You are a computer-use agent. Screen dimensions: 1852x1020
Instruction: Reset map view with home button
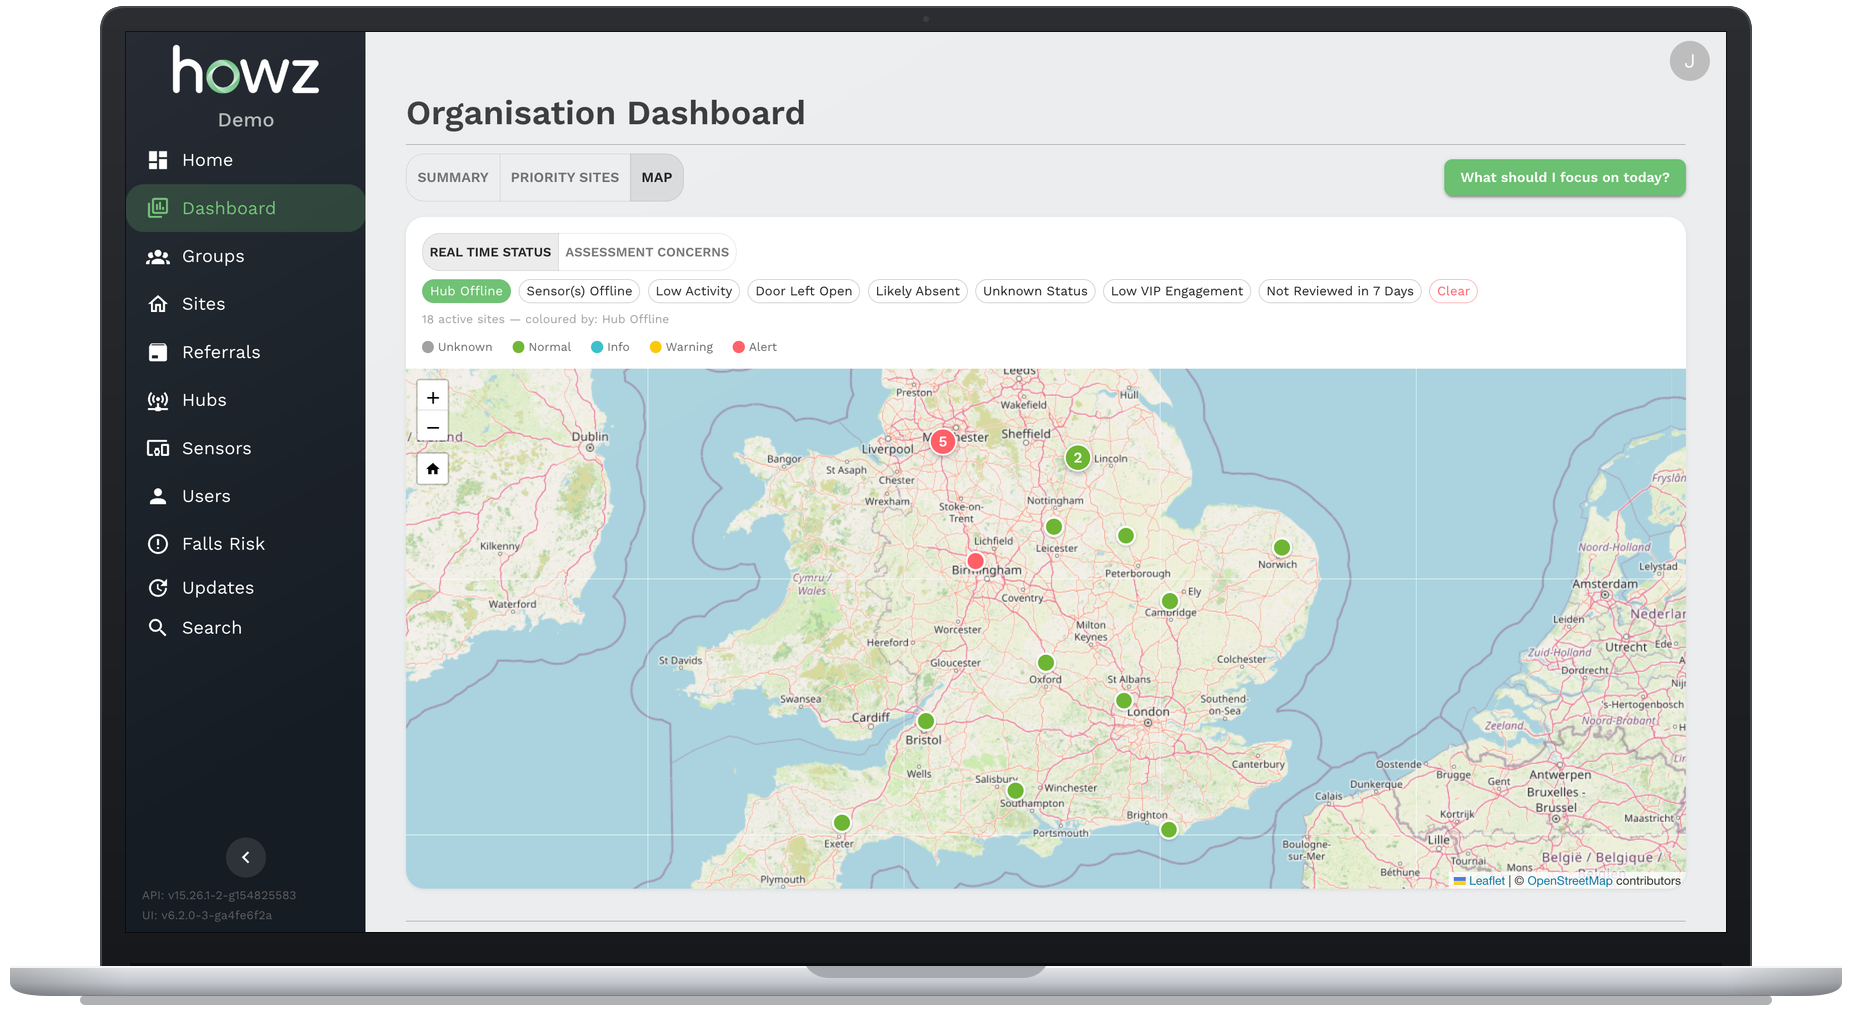pyautogui.click(x=433, y=469)
